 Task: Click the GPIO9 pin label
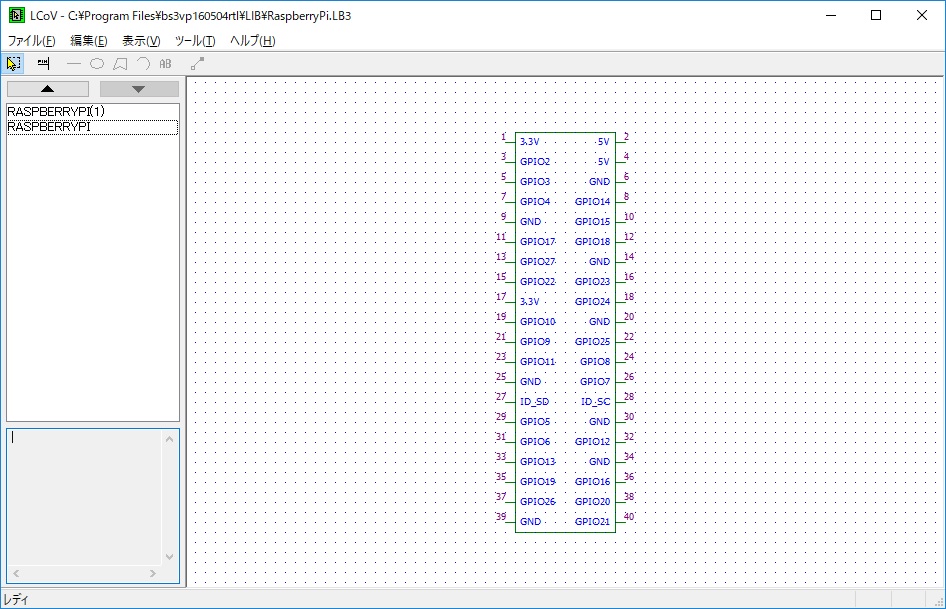(535, 342)
